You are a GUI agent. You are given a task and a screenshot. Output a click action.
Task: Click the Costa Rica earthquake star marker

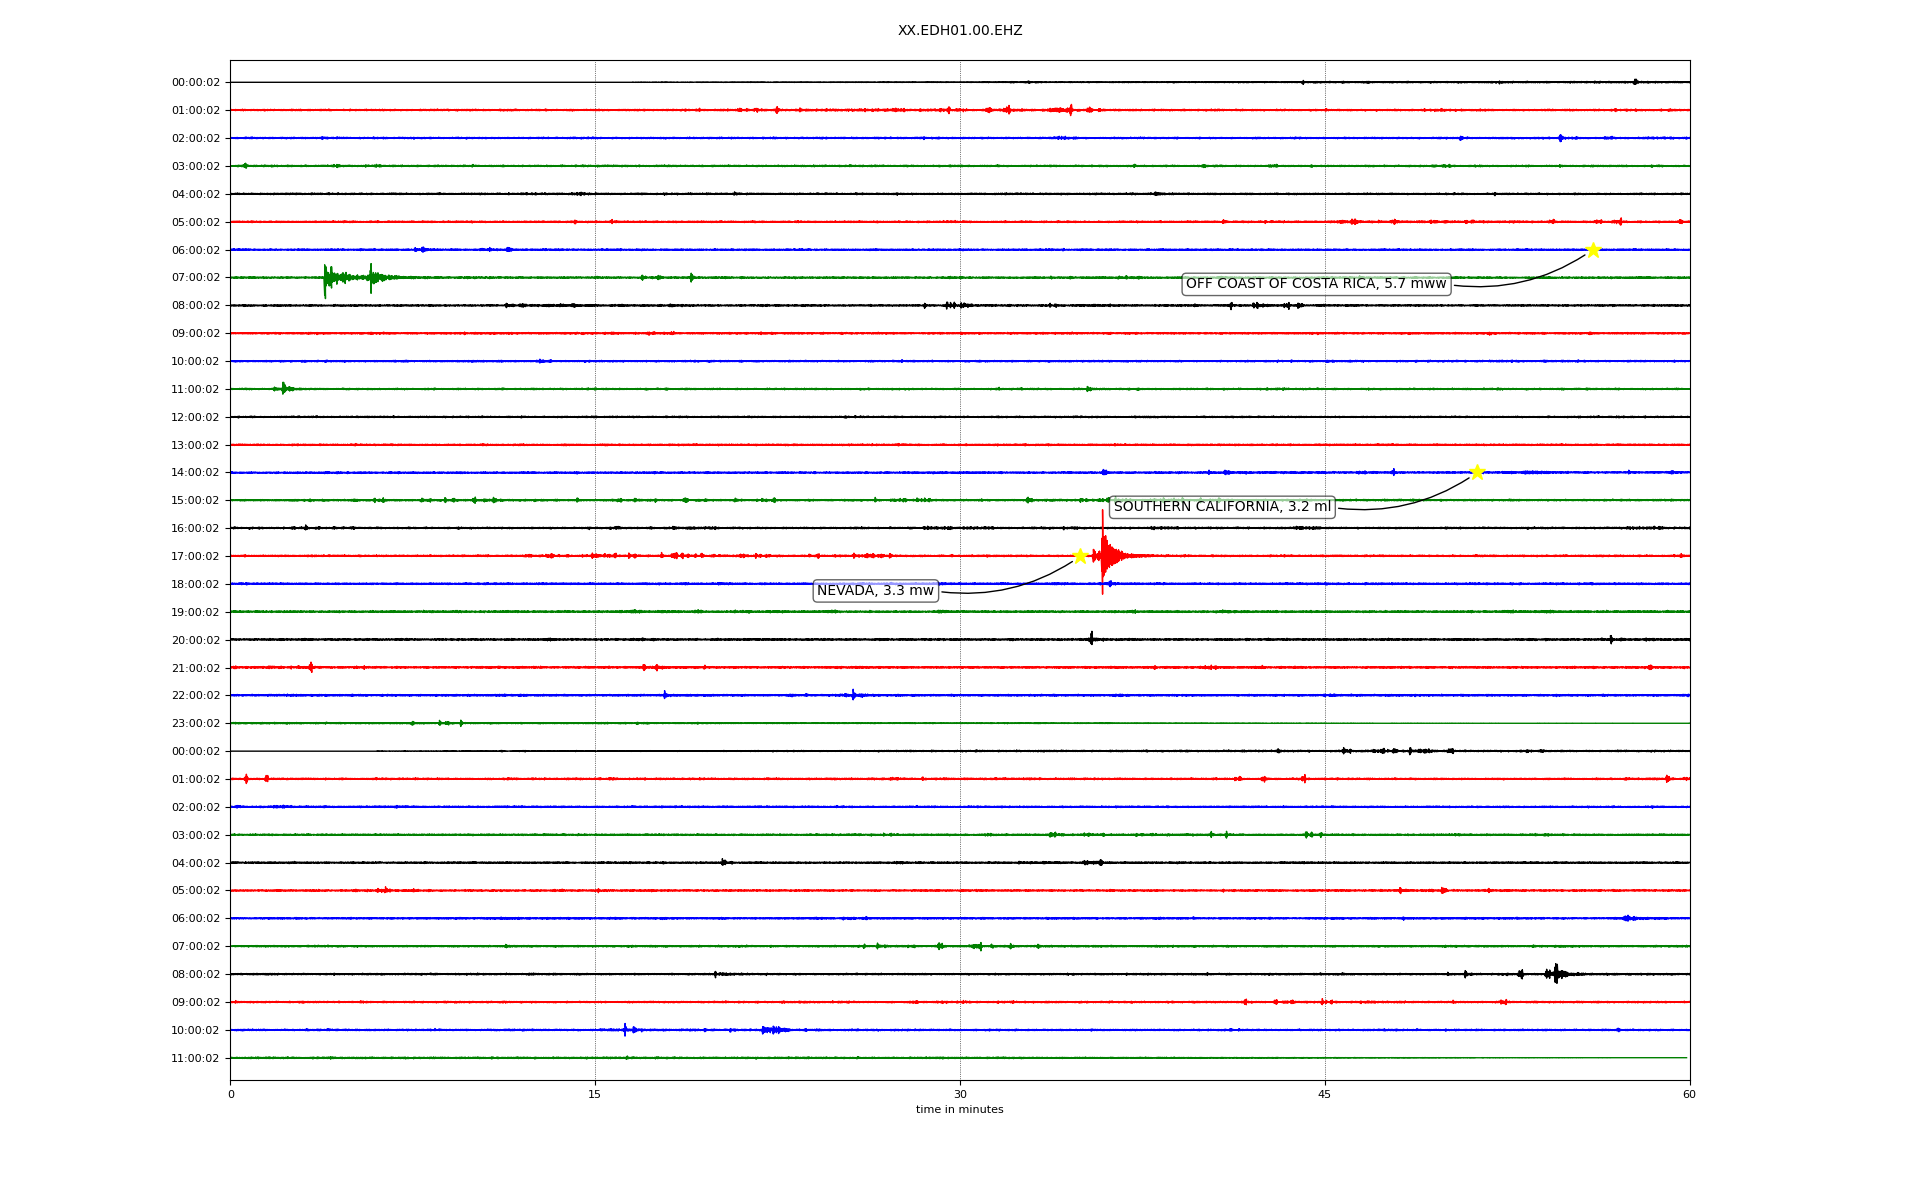tap(1593, 250)
